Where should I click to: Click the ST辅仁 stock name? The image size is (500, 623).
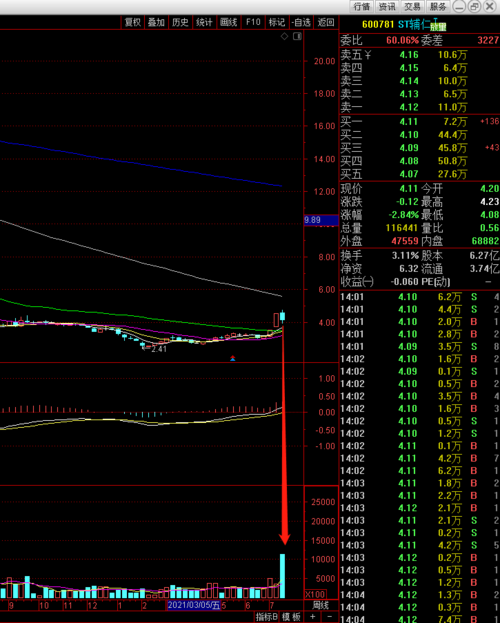click(414, 24)
